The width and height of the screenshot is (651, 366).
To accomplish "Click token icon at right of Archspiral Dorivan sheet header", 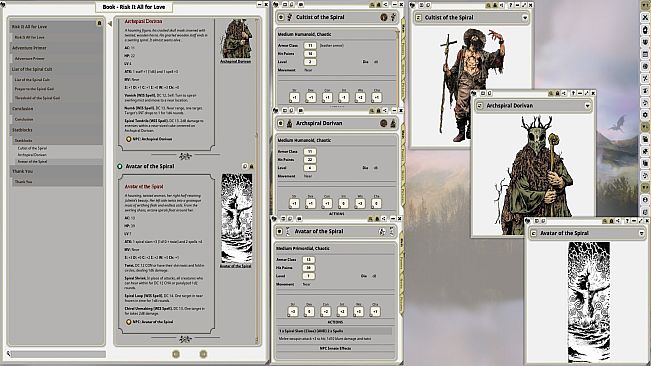I will pyautogui.click(x=393, y=123).
